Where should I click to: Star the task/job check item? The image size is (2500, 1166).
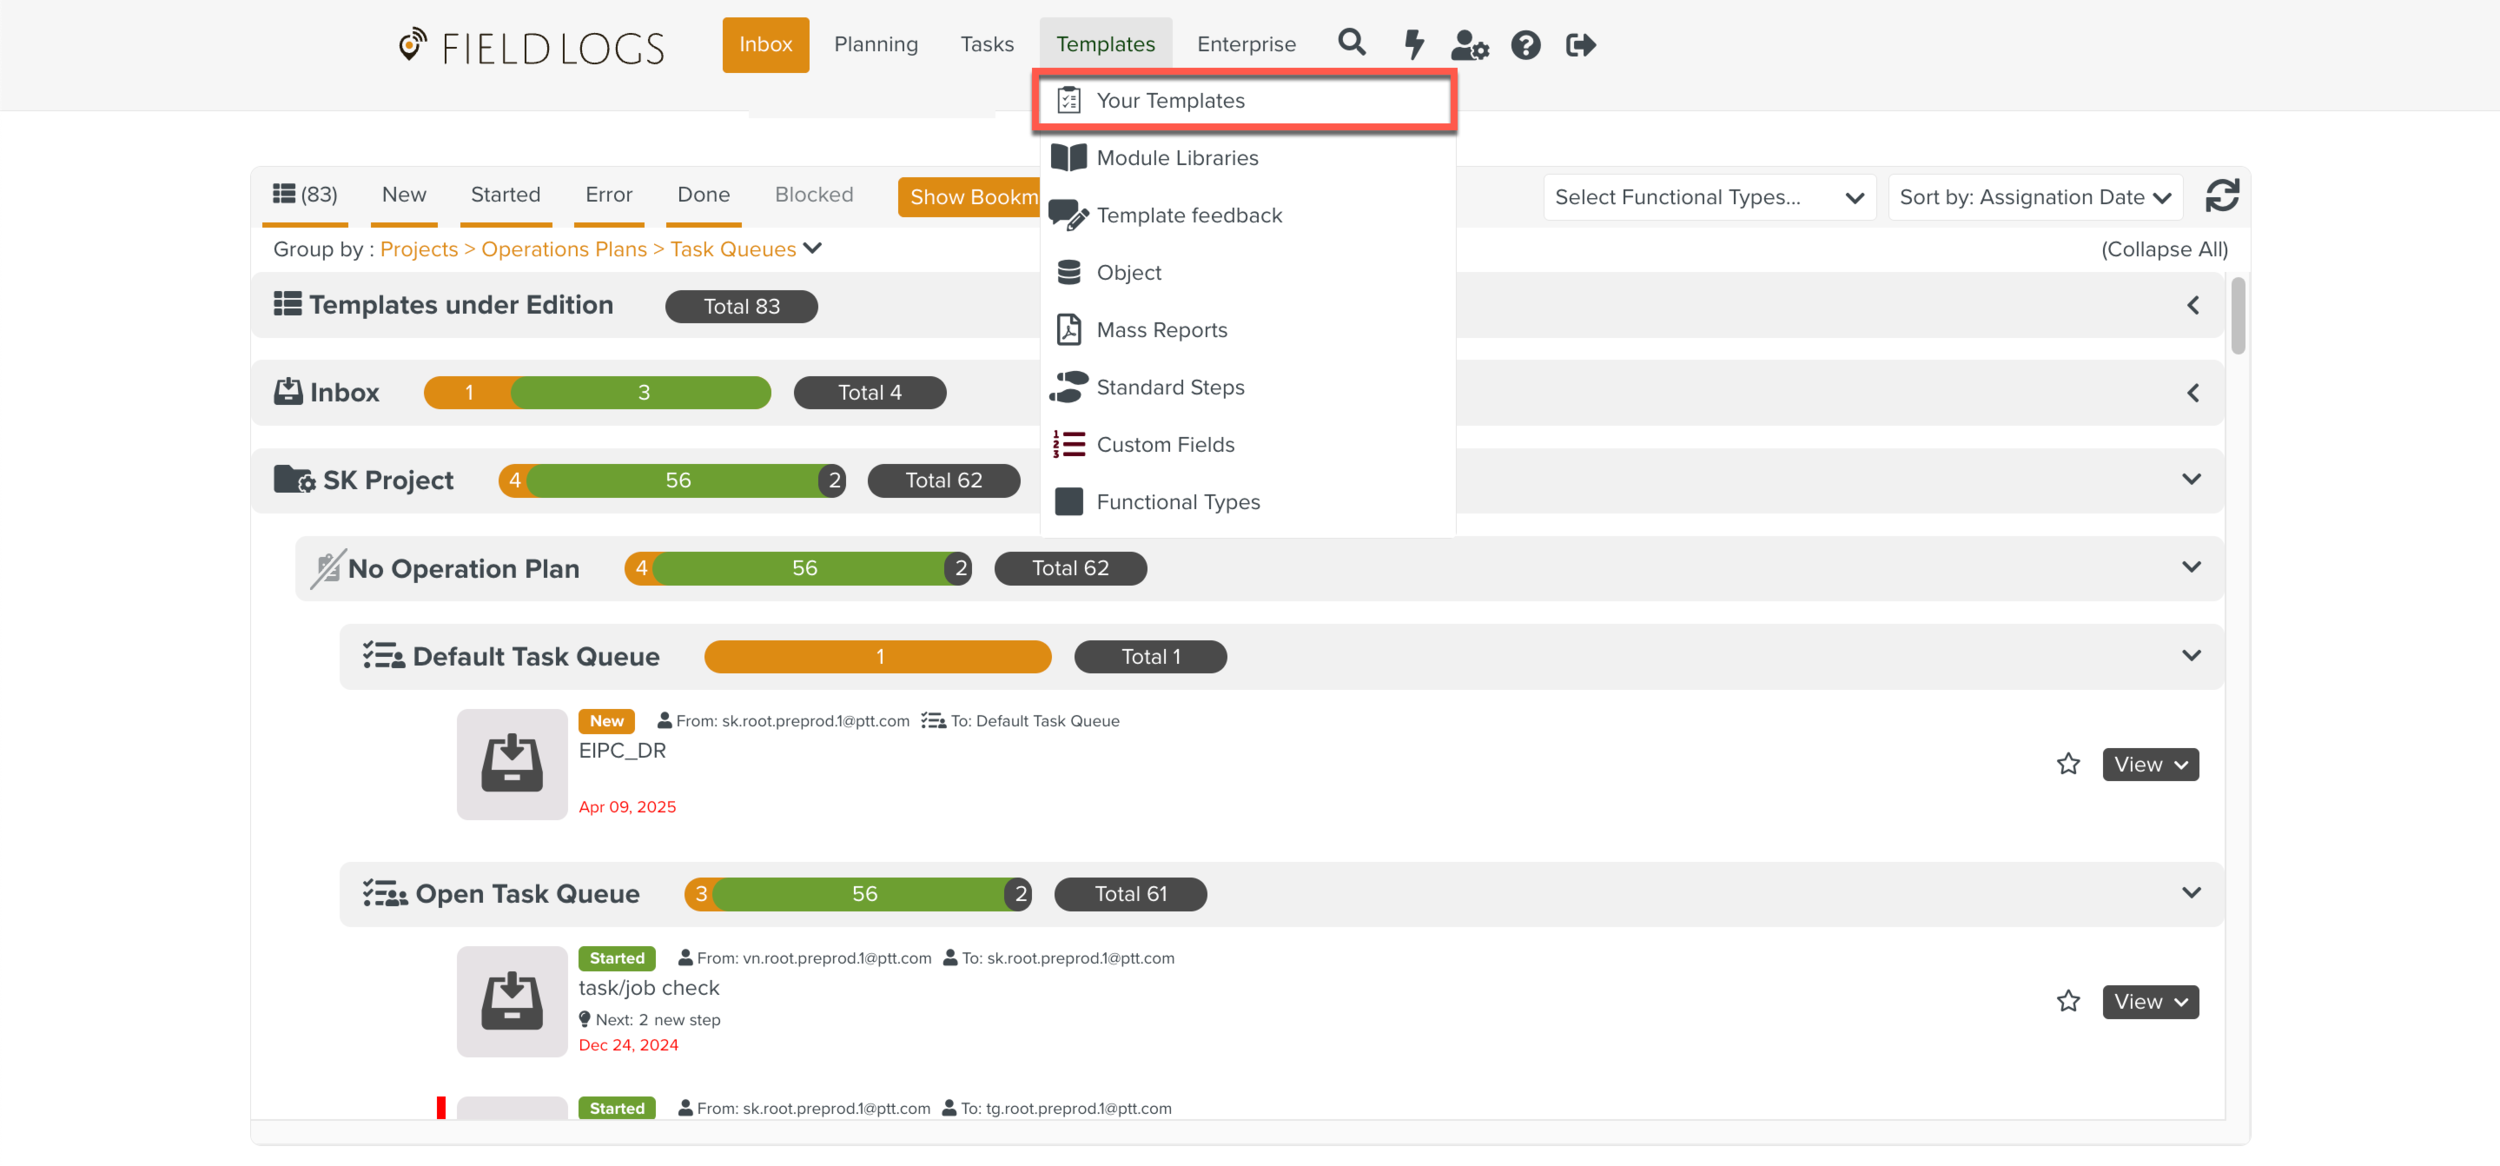(x=2068, y=1001)
